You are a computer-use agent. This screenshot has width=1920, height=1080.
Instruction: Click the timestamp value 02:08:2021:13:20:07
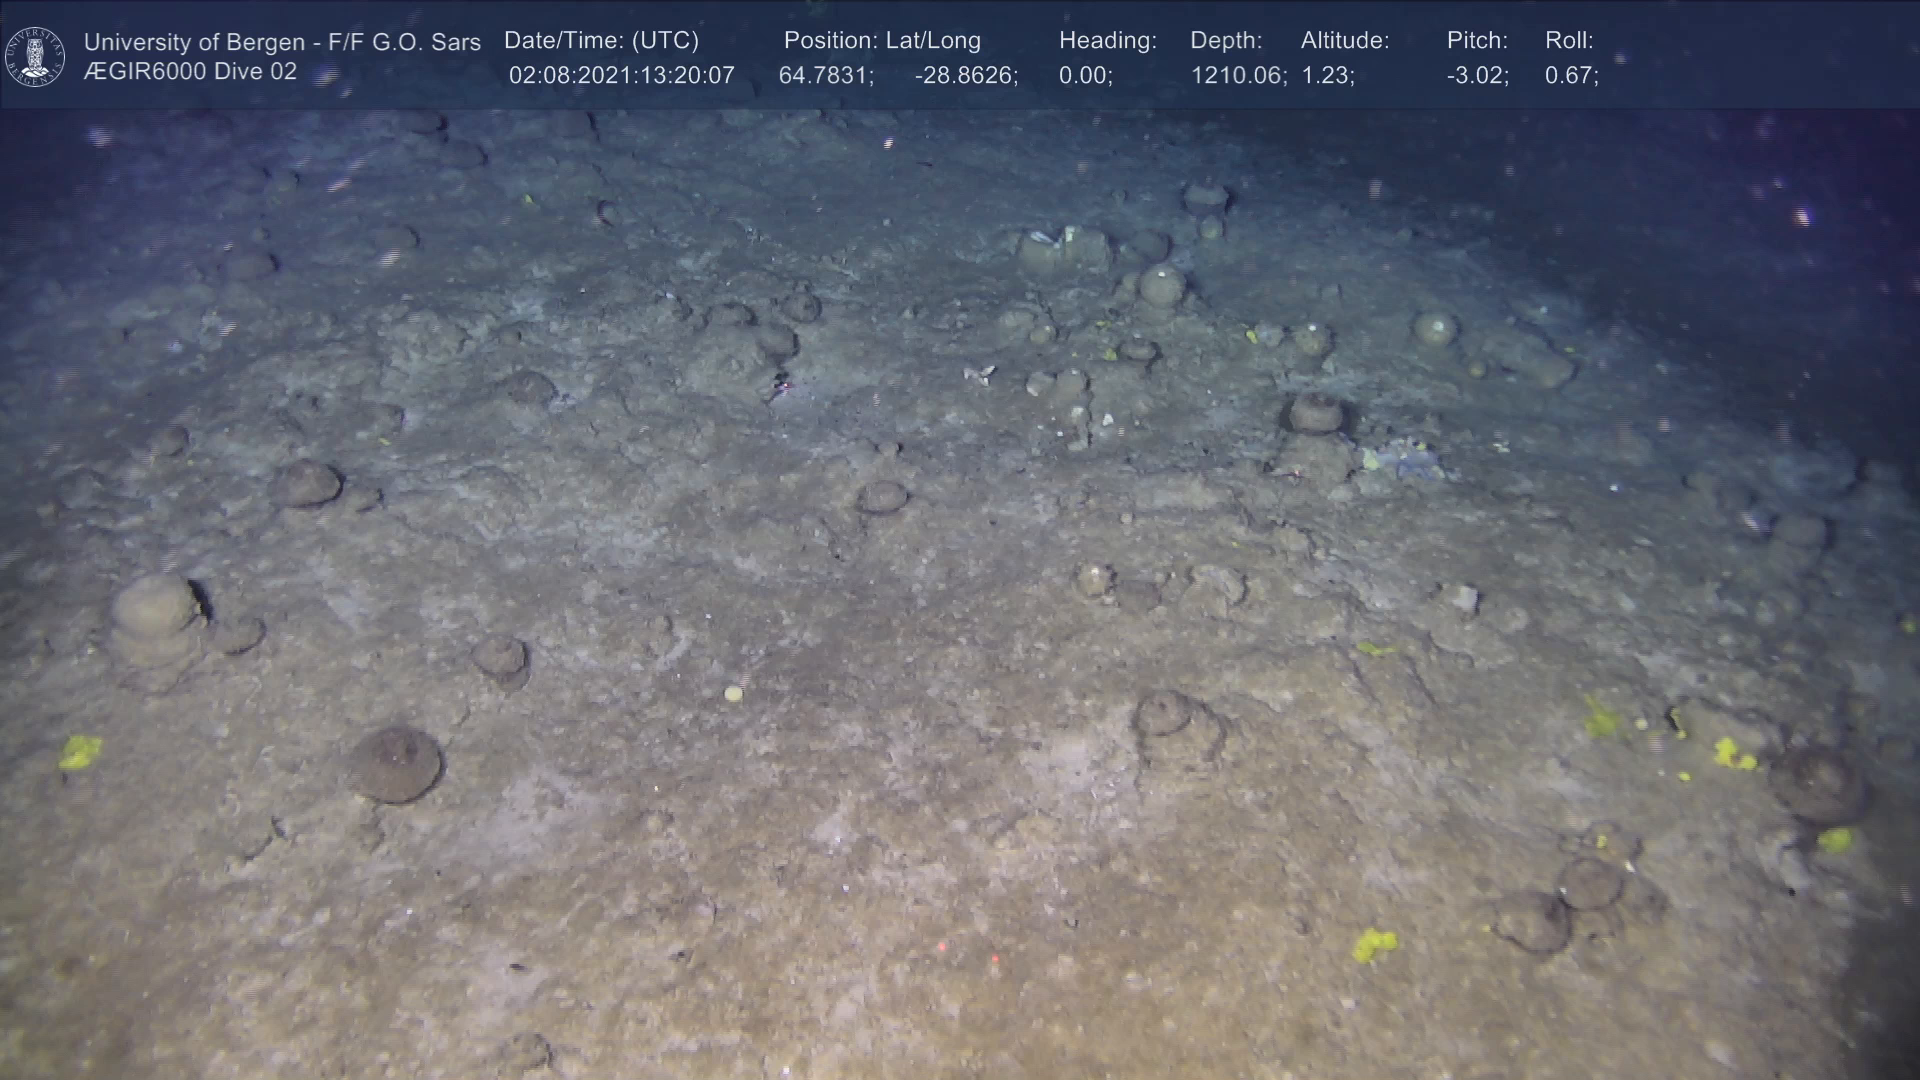tap(621, 76)
